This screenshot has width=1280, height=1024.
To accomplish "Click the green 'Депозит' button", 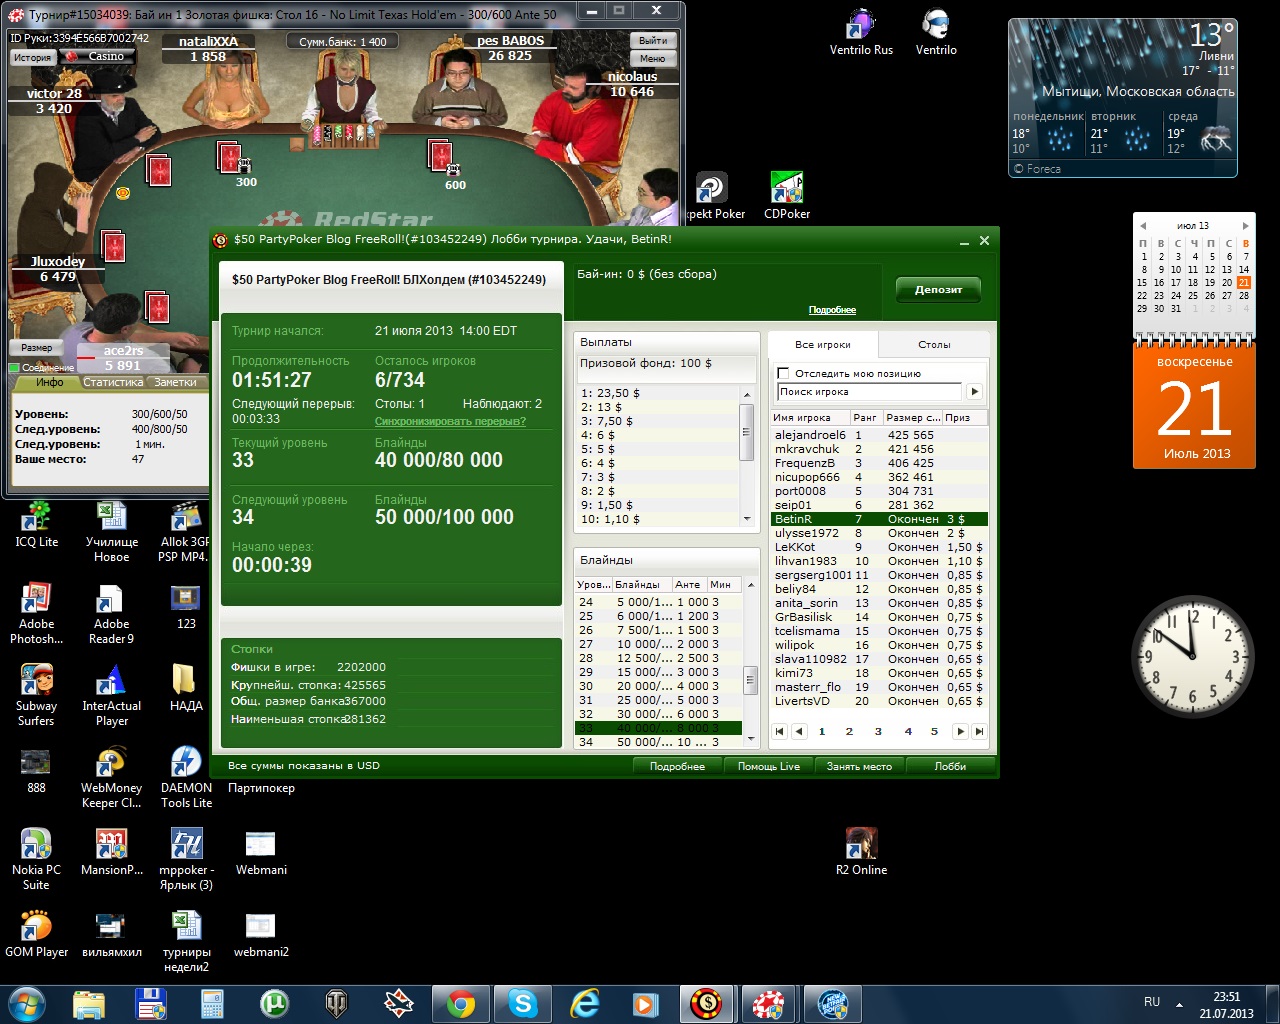I will [x=938, y=290].
